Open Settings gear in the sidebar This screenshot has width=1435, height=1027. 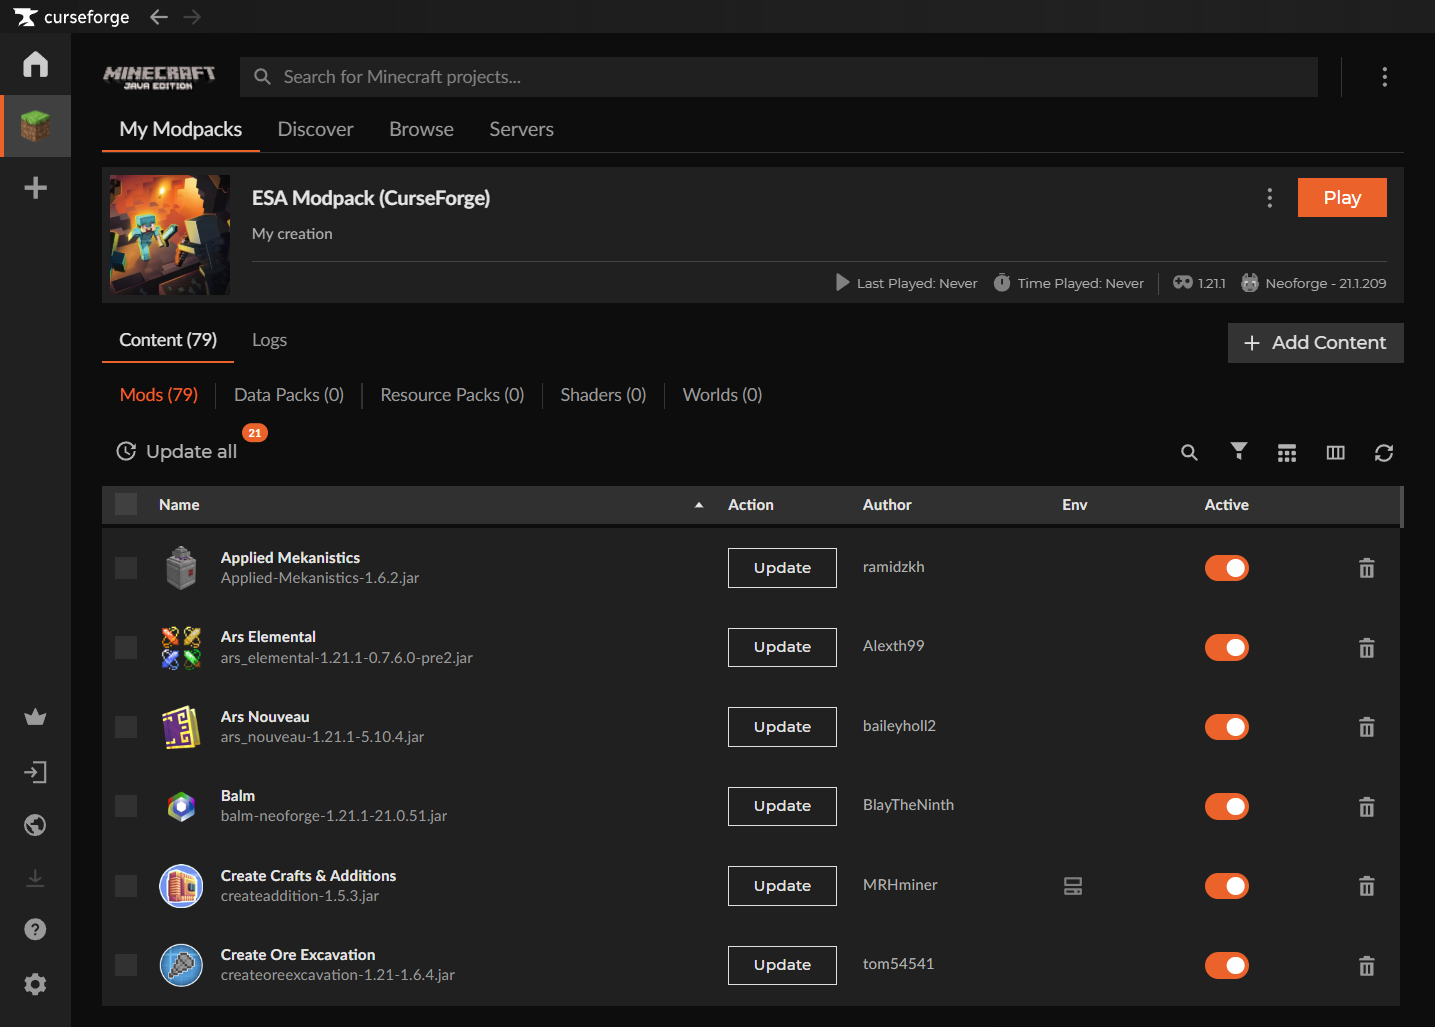tap(35, 984)
